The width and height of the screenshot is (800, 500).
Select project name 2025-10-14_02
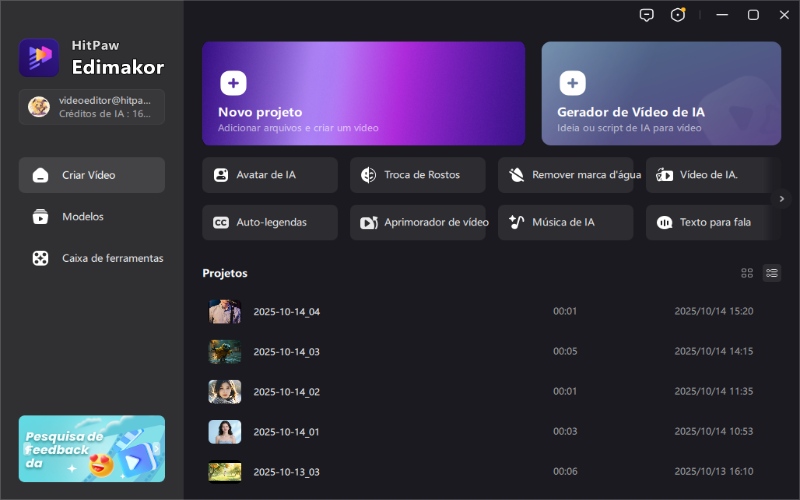pos(287,392)
